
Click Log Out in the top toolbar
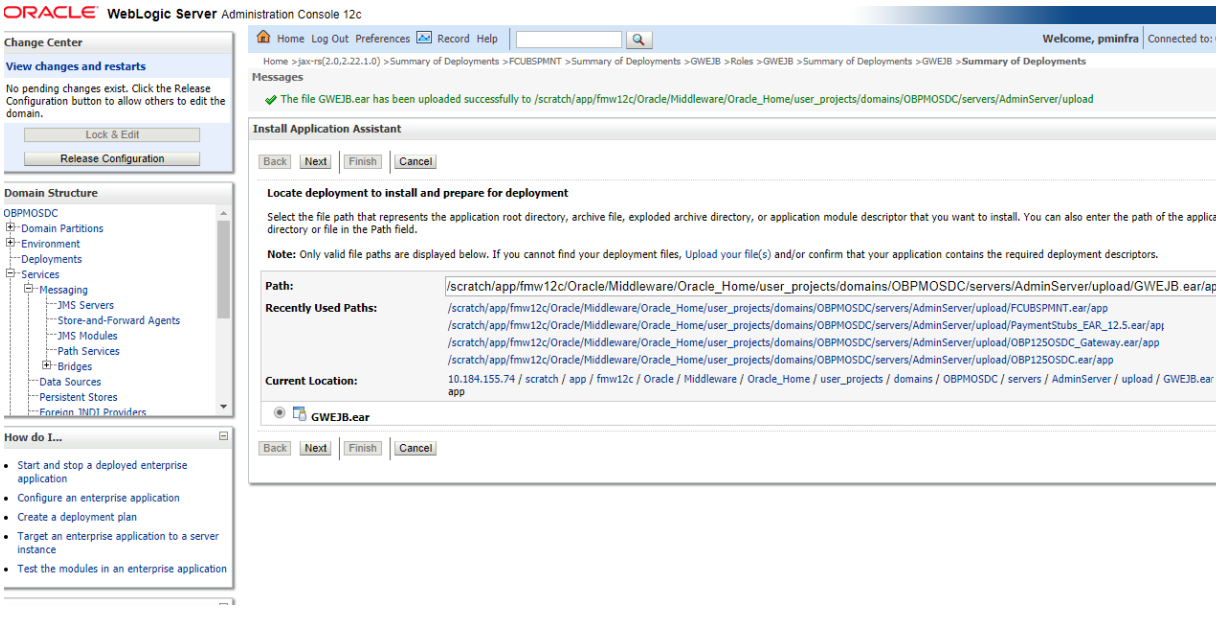coord(327,39)
